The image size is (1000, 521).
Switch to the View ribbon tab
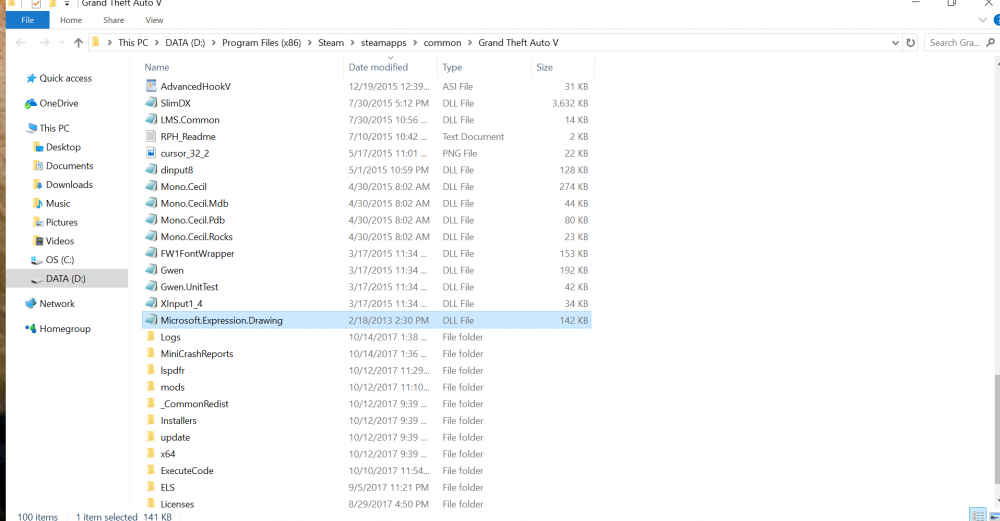point(154,20)
